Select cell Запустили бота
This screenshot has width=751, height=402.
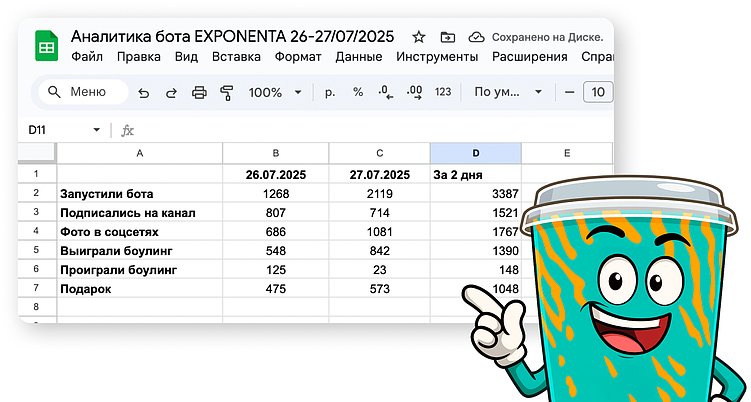(139, 194)
